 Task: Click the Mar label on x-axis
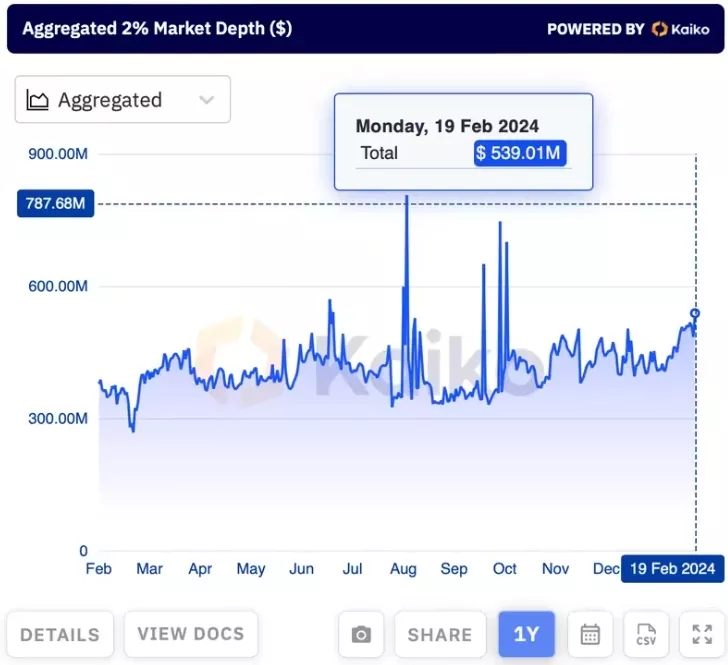(x=149, y=569)
